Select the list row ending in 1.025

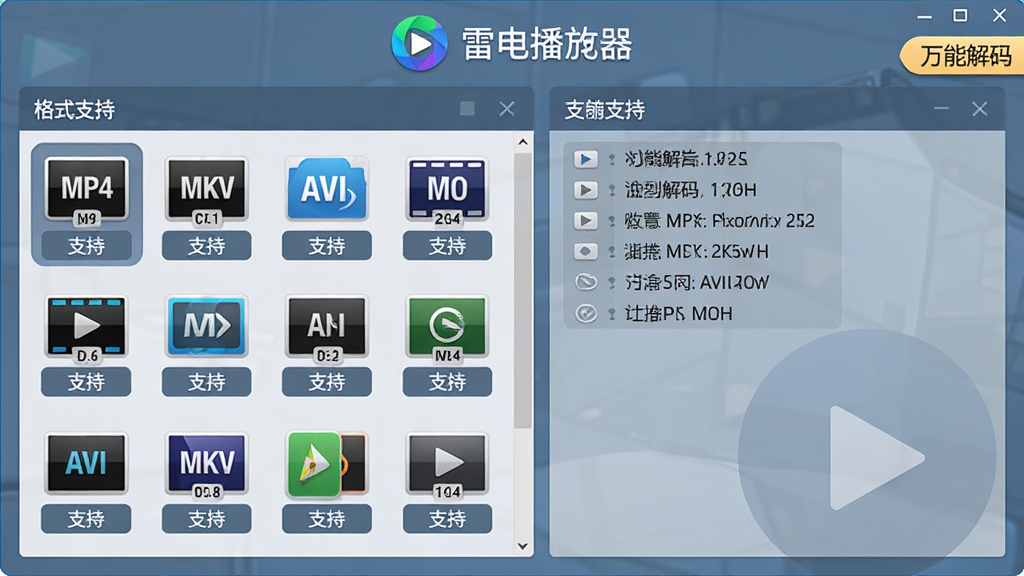pyautogui.click(x=703, y=159)
